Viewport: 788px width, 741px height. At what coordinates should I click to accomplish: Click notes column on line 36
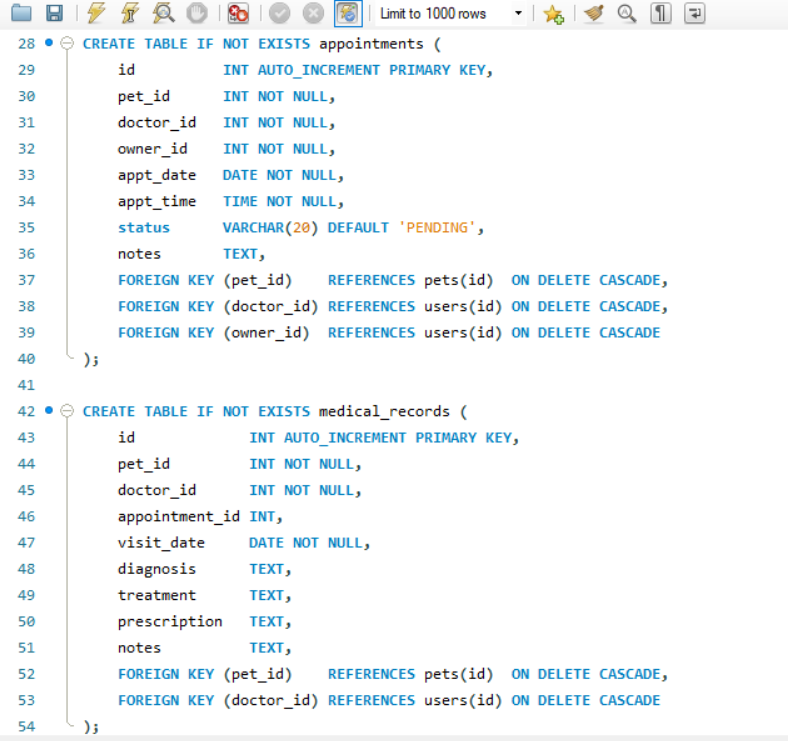(139, 254)
